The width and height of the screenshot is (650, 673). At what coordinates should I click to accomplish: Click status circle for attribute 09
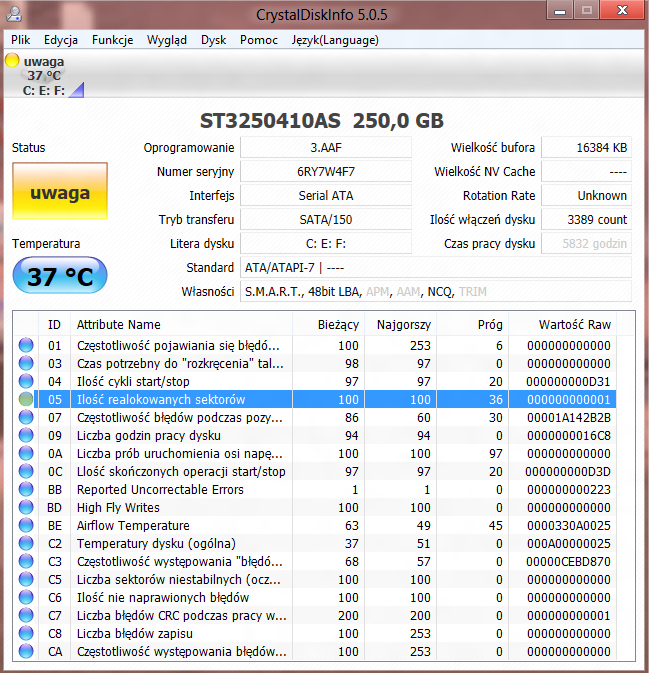[26, 435]
